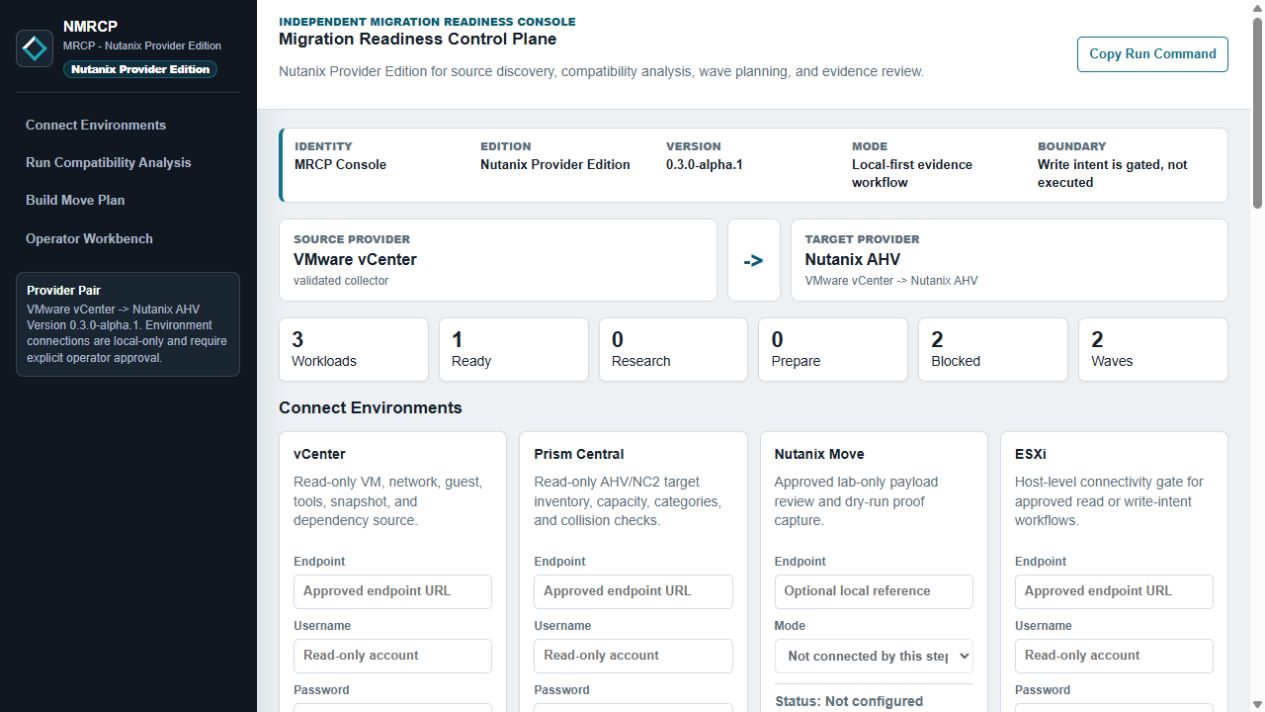This screenshot has width=1265, height=712.
Task: Select Build Move Plan in sidebar
Action: (75, 200)
